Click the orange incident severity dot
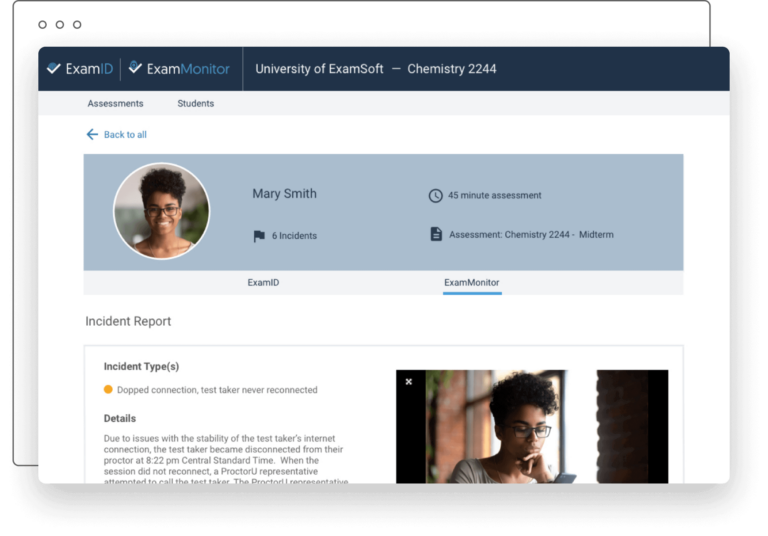This screenshot has width=768, height=536. [108, 390]
